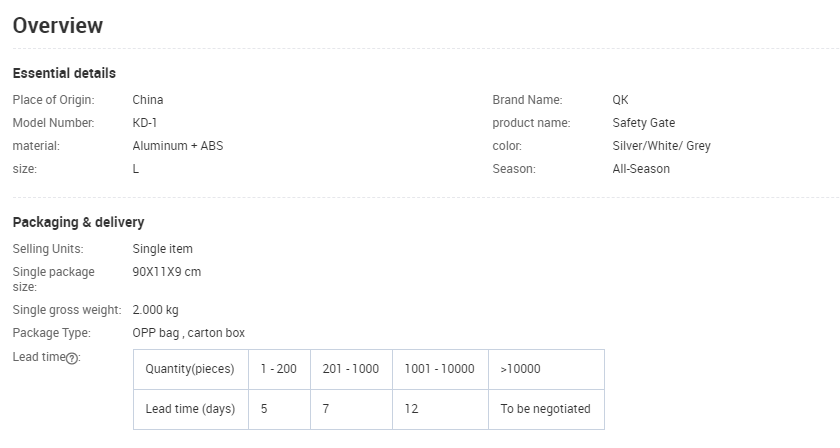Image resolution: width=840 pixels, height=448 pixels.
Task: Click the Packaging & delivery subheading
Action: 78,222
